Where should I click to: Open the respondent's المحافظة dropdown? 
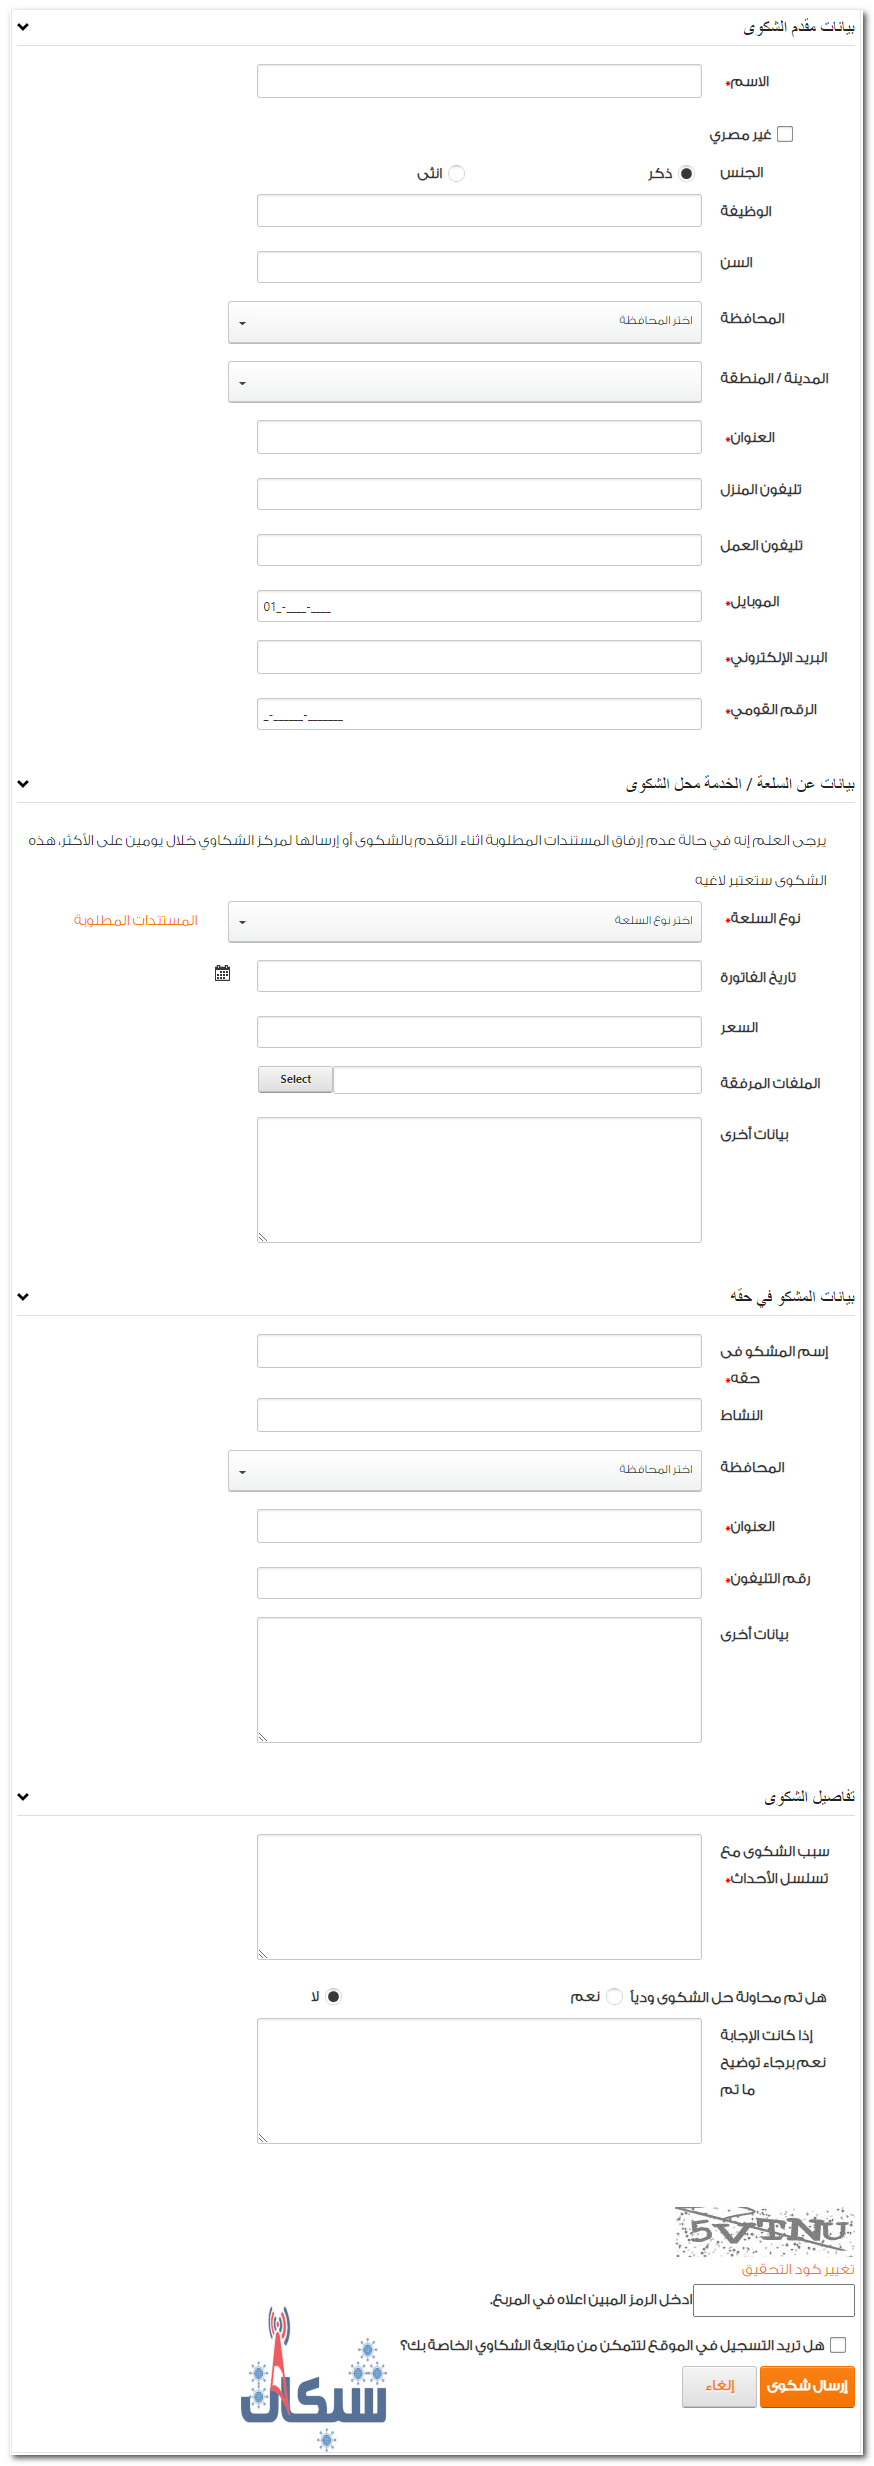464,1470
